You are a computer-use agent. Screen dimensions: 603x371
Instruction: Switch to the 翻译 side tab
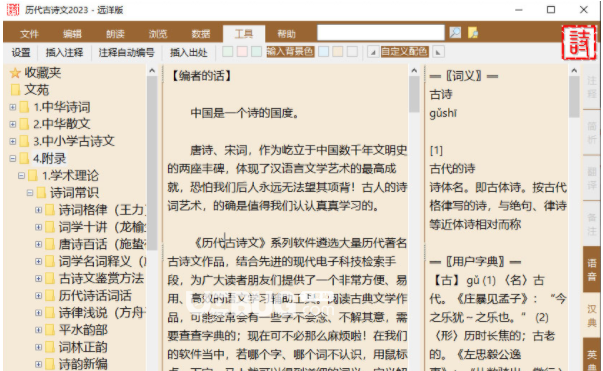coord(592,178)
